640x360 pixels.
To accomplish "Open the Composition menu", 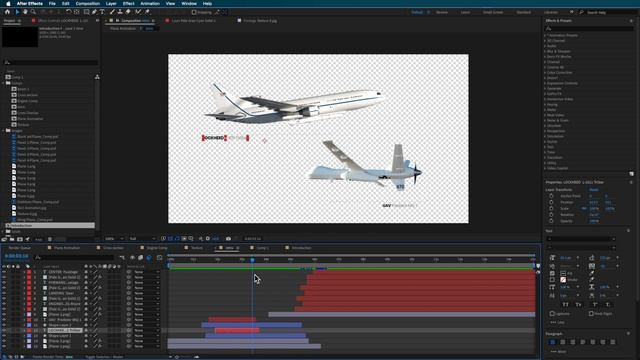I will click(x=87, y=3).
